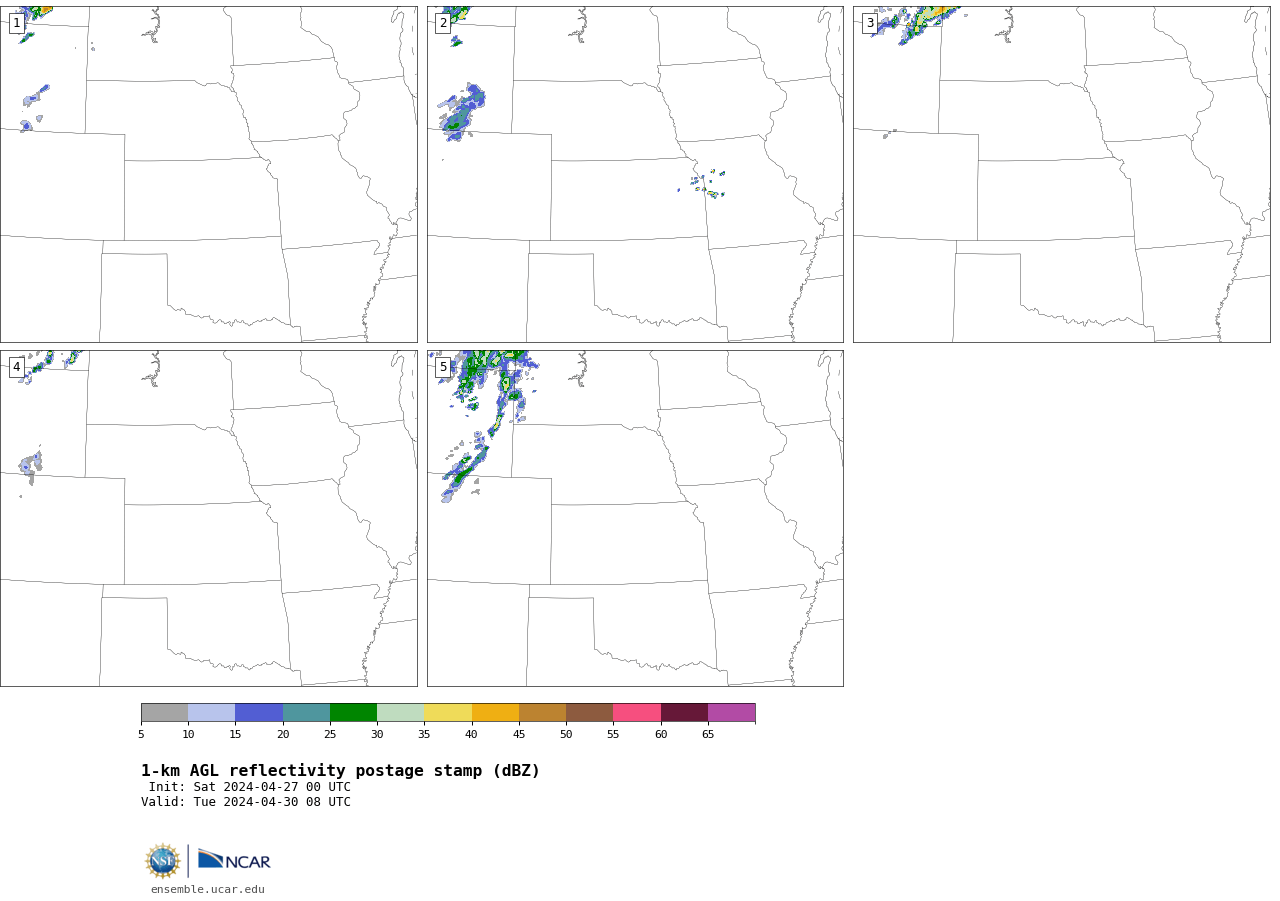Click panel number label 3
The height and width of the screenshot is (901, 1280).
pyautogui.click(x=870, y=23)
